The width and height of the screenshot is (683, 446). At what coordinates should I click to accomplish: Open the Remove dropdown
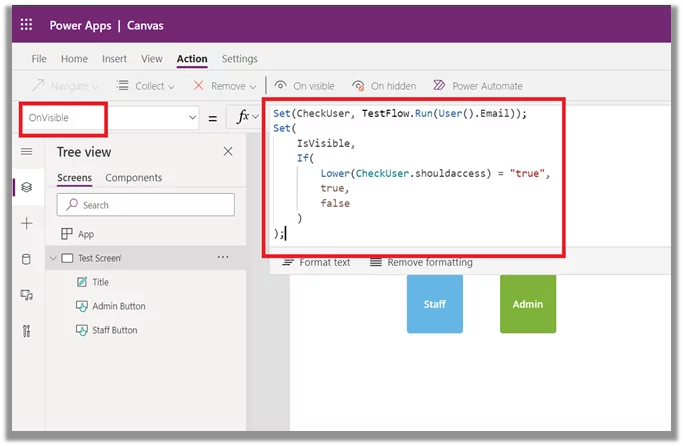(x=225, y=86)
